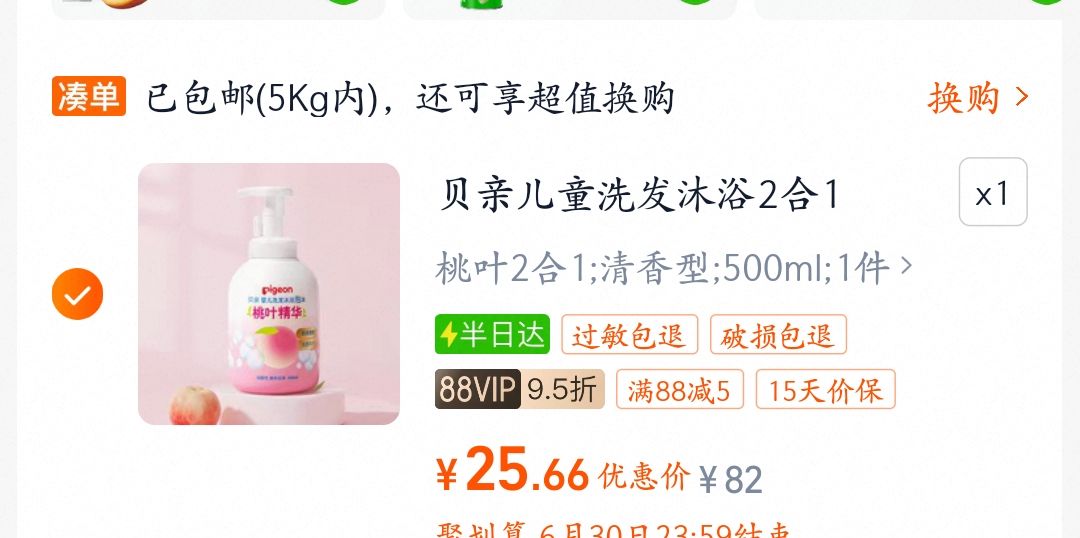1080x538 pixels.
Task: Tap the 88VIP badge
Action: tap(477, 389)
